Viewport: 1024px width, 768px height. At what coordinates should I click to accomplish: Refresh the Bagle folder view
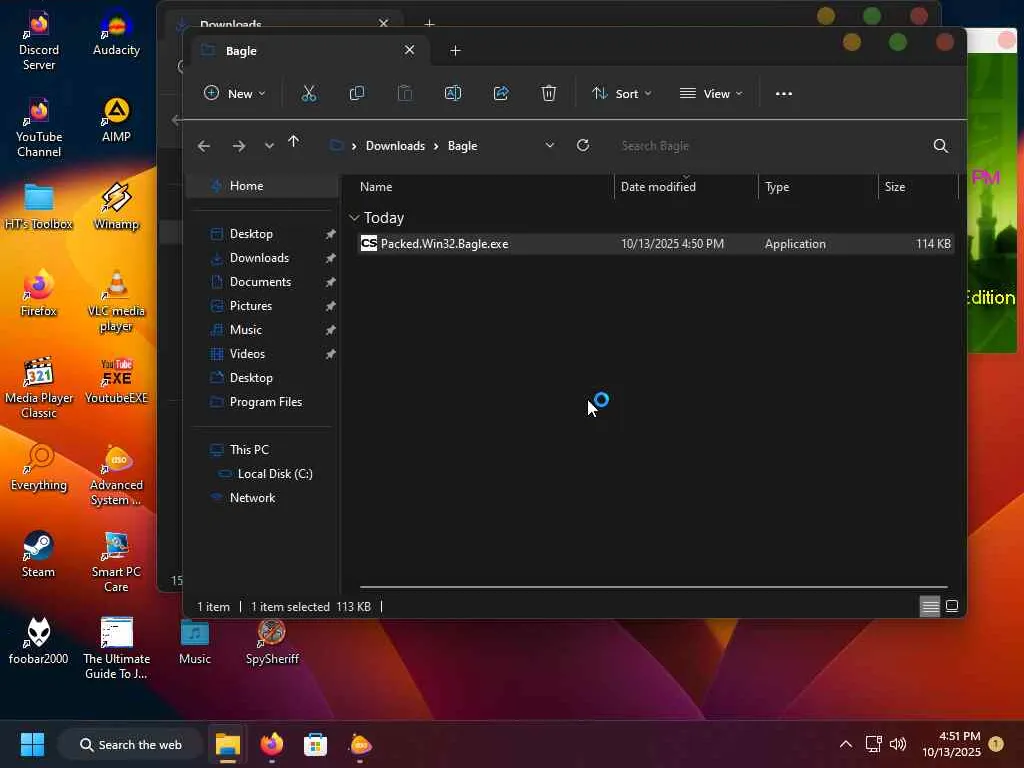tap(583, 145)
